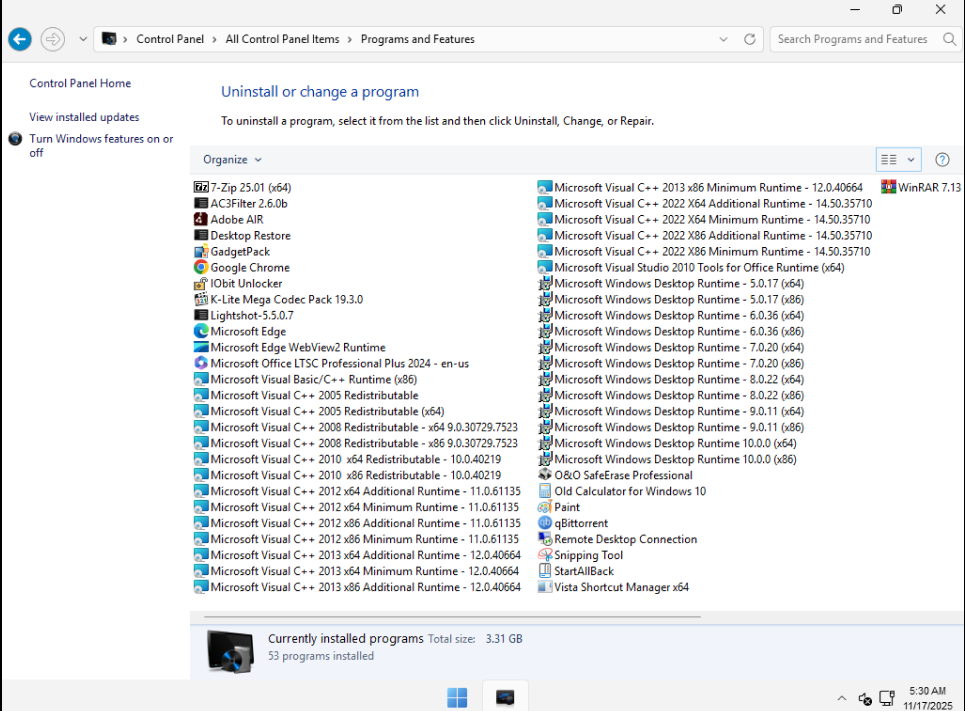The image size is (965, 711).
Task: Click the qBittorrent icon
Action: 545,523
